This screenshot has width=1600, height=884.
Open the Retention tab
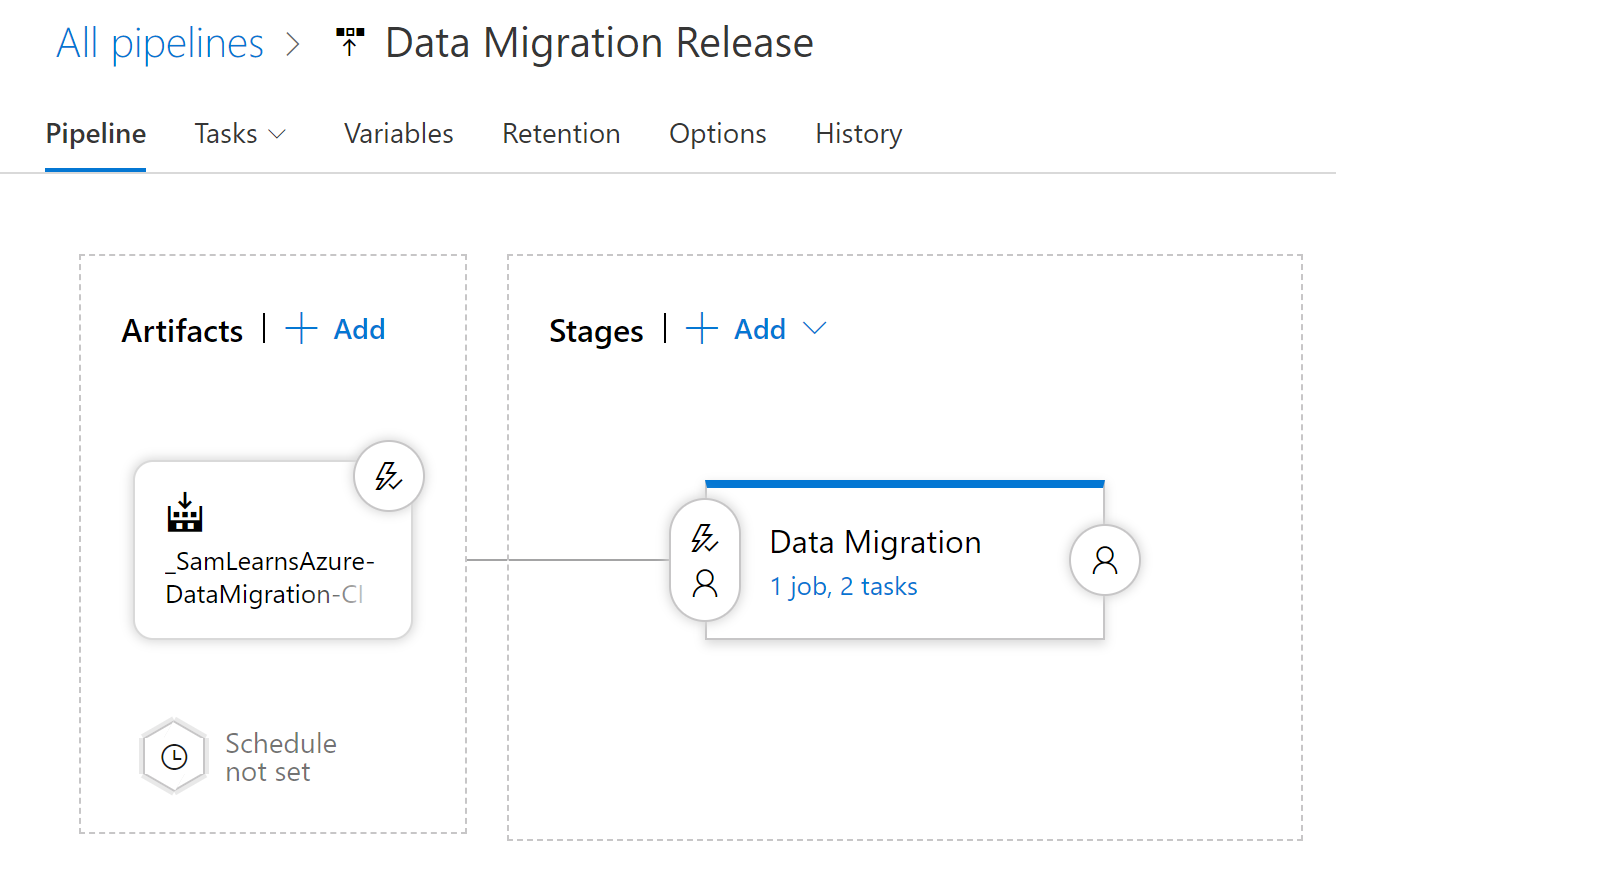click(x=561, y=134)
